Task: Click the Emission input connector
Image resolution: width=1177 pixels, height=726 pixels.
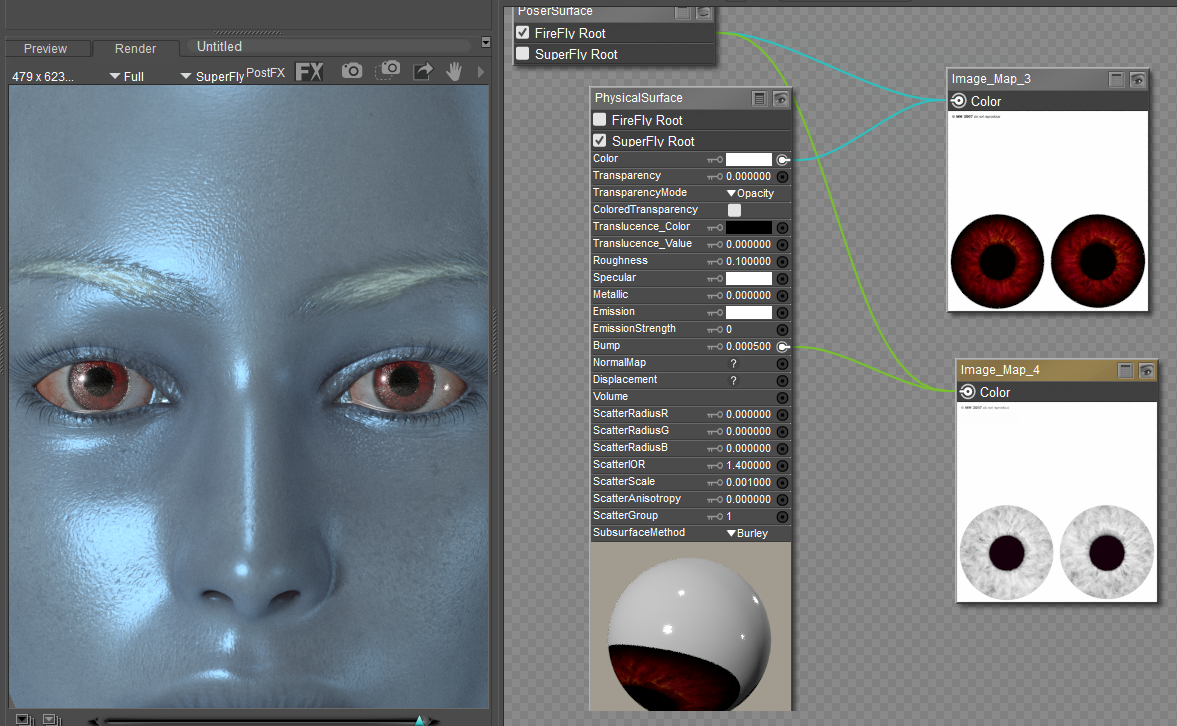Action: pos(782,312)
